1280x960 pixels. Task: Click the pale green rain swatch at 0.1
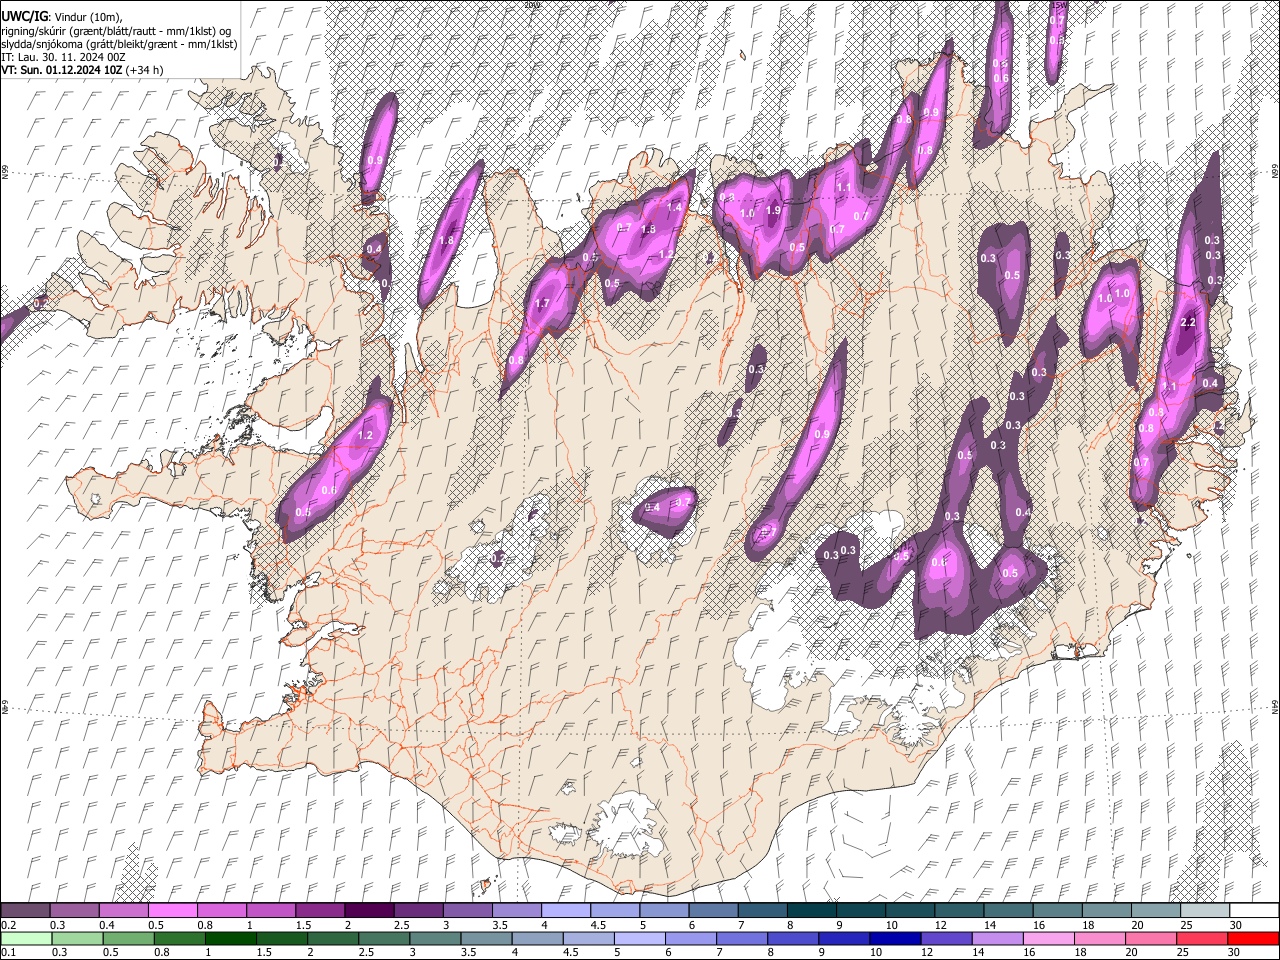click(x=26, y=938)
